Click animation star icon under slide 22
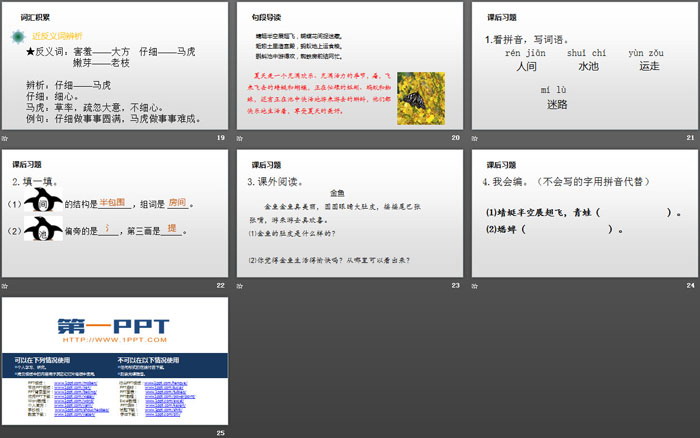The height and width of the screenshot is (438, 700). [x=8, y=286]
